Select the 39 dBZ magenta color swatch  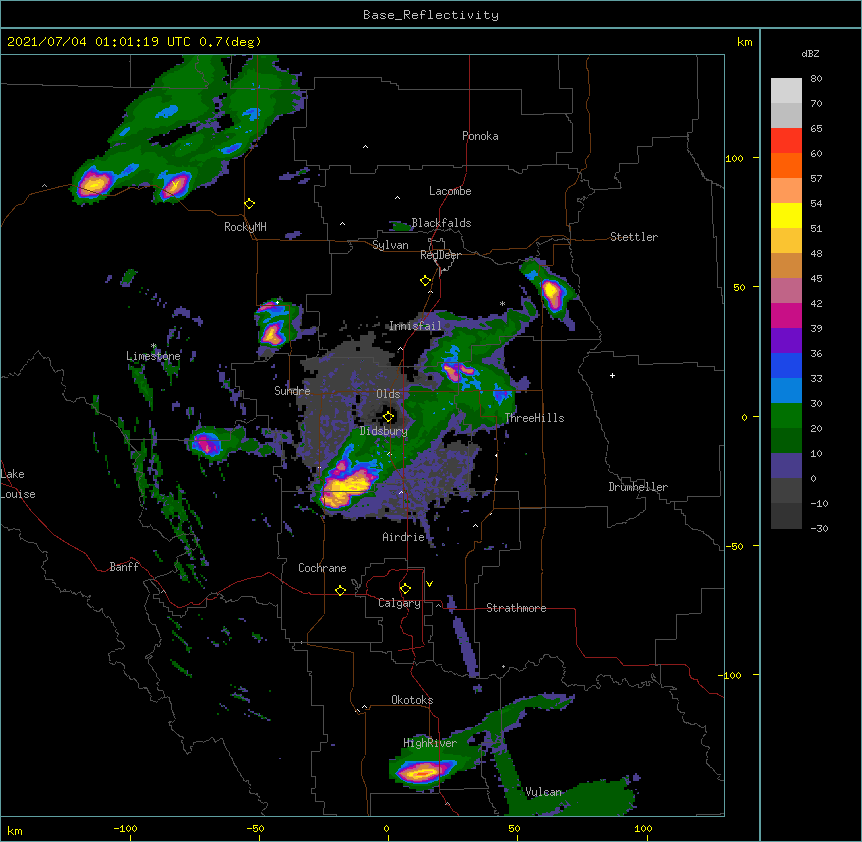coord(786,315)
